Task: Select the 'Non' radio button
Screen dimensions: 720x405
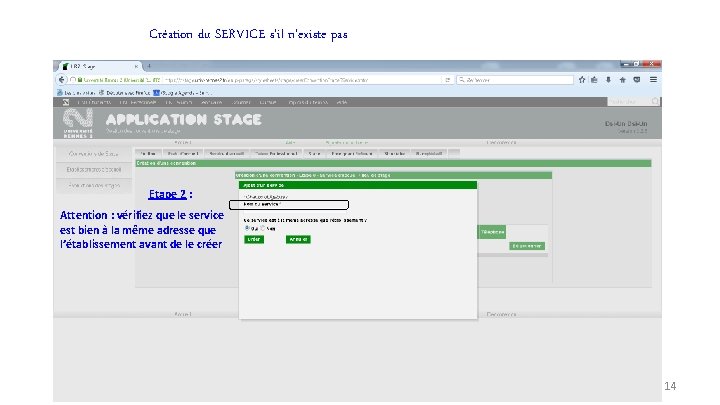Action: click(263, 228)
